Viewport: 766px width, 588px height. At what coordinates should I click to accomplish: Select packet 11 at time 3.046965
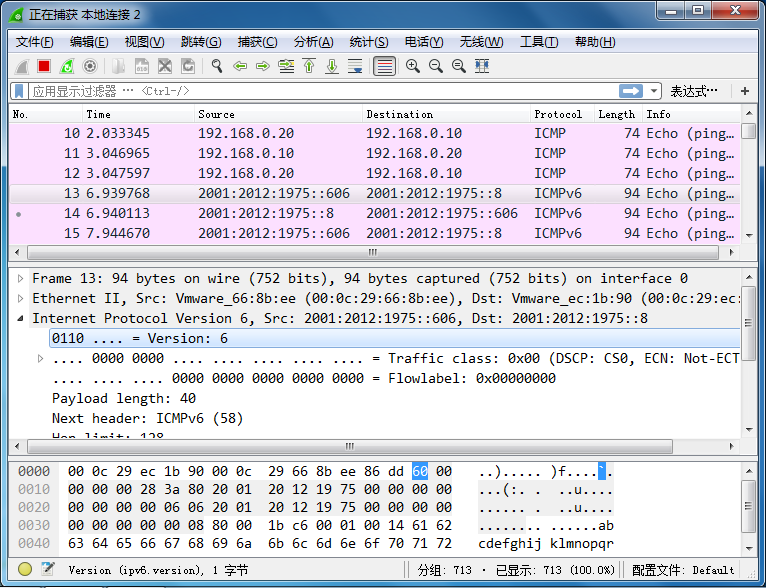click(374, 153)
